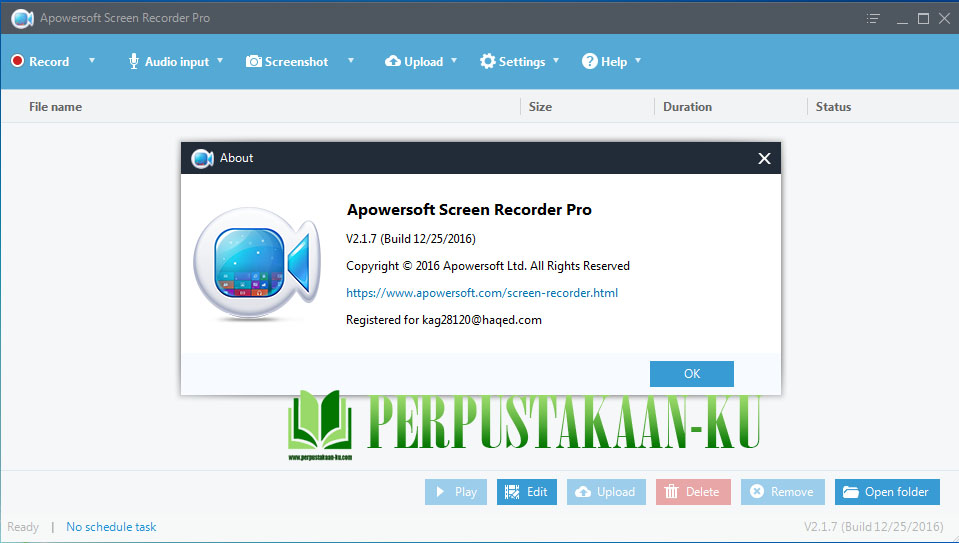
Task: Click the Copyright 2016 Apowersoft Ltd. text
Action: (x=488, y=266)
